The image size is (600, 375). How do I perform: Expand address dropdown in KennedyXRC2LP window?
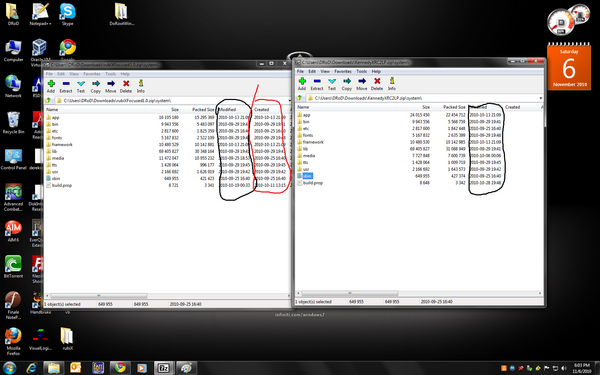(541, 98)
